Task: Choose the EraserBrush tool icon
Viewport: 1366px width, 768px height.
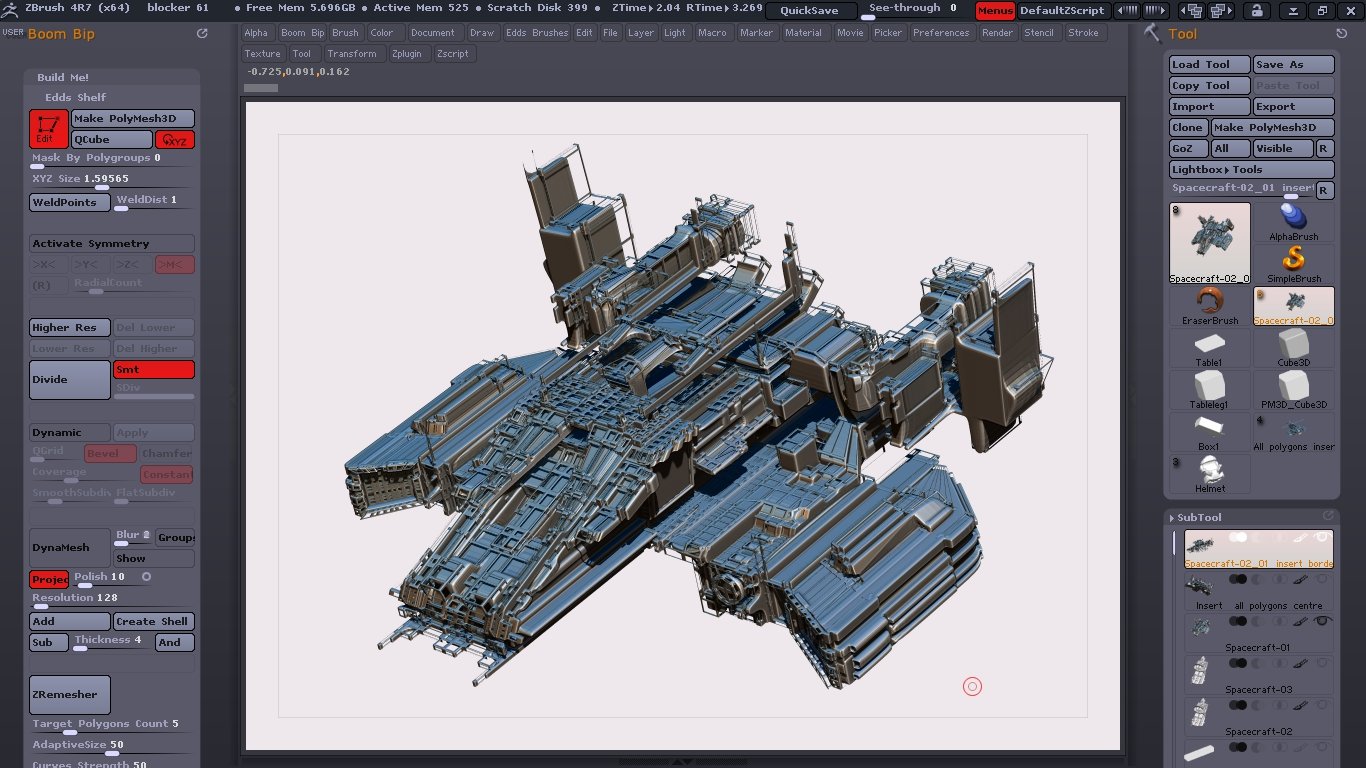Action: click(x=1209, y=304)
